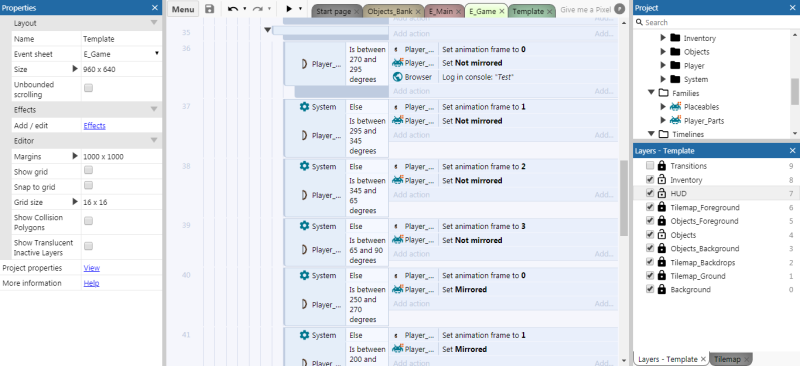Close the Properties panel
The width and height of the screenshot is (800, 366).
[155, 8]
